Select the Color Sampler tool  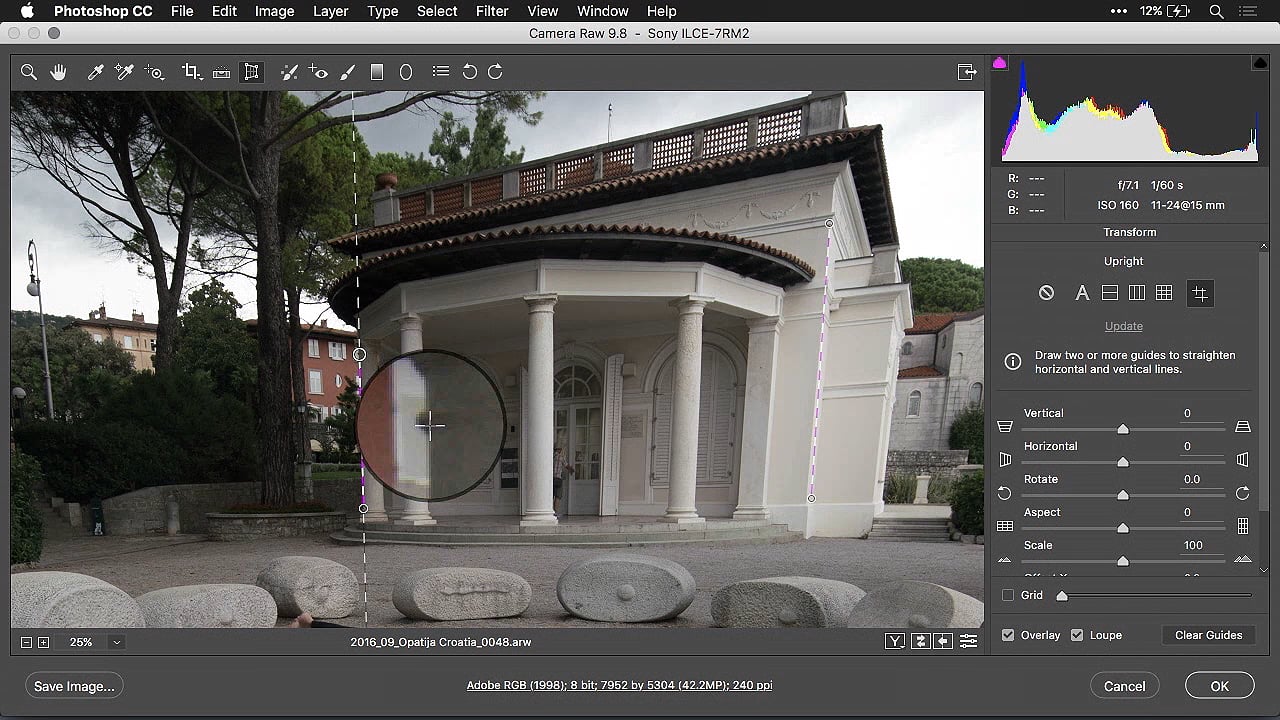point(124,72)
